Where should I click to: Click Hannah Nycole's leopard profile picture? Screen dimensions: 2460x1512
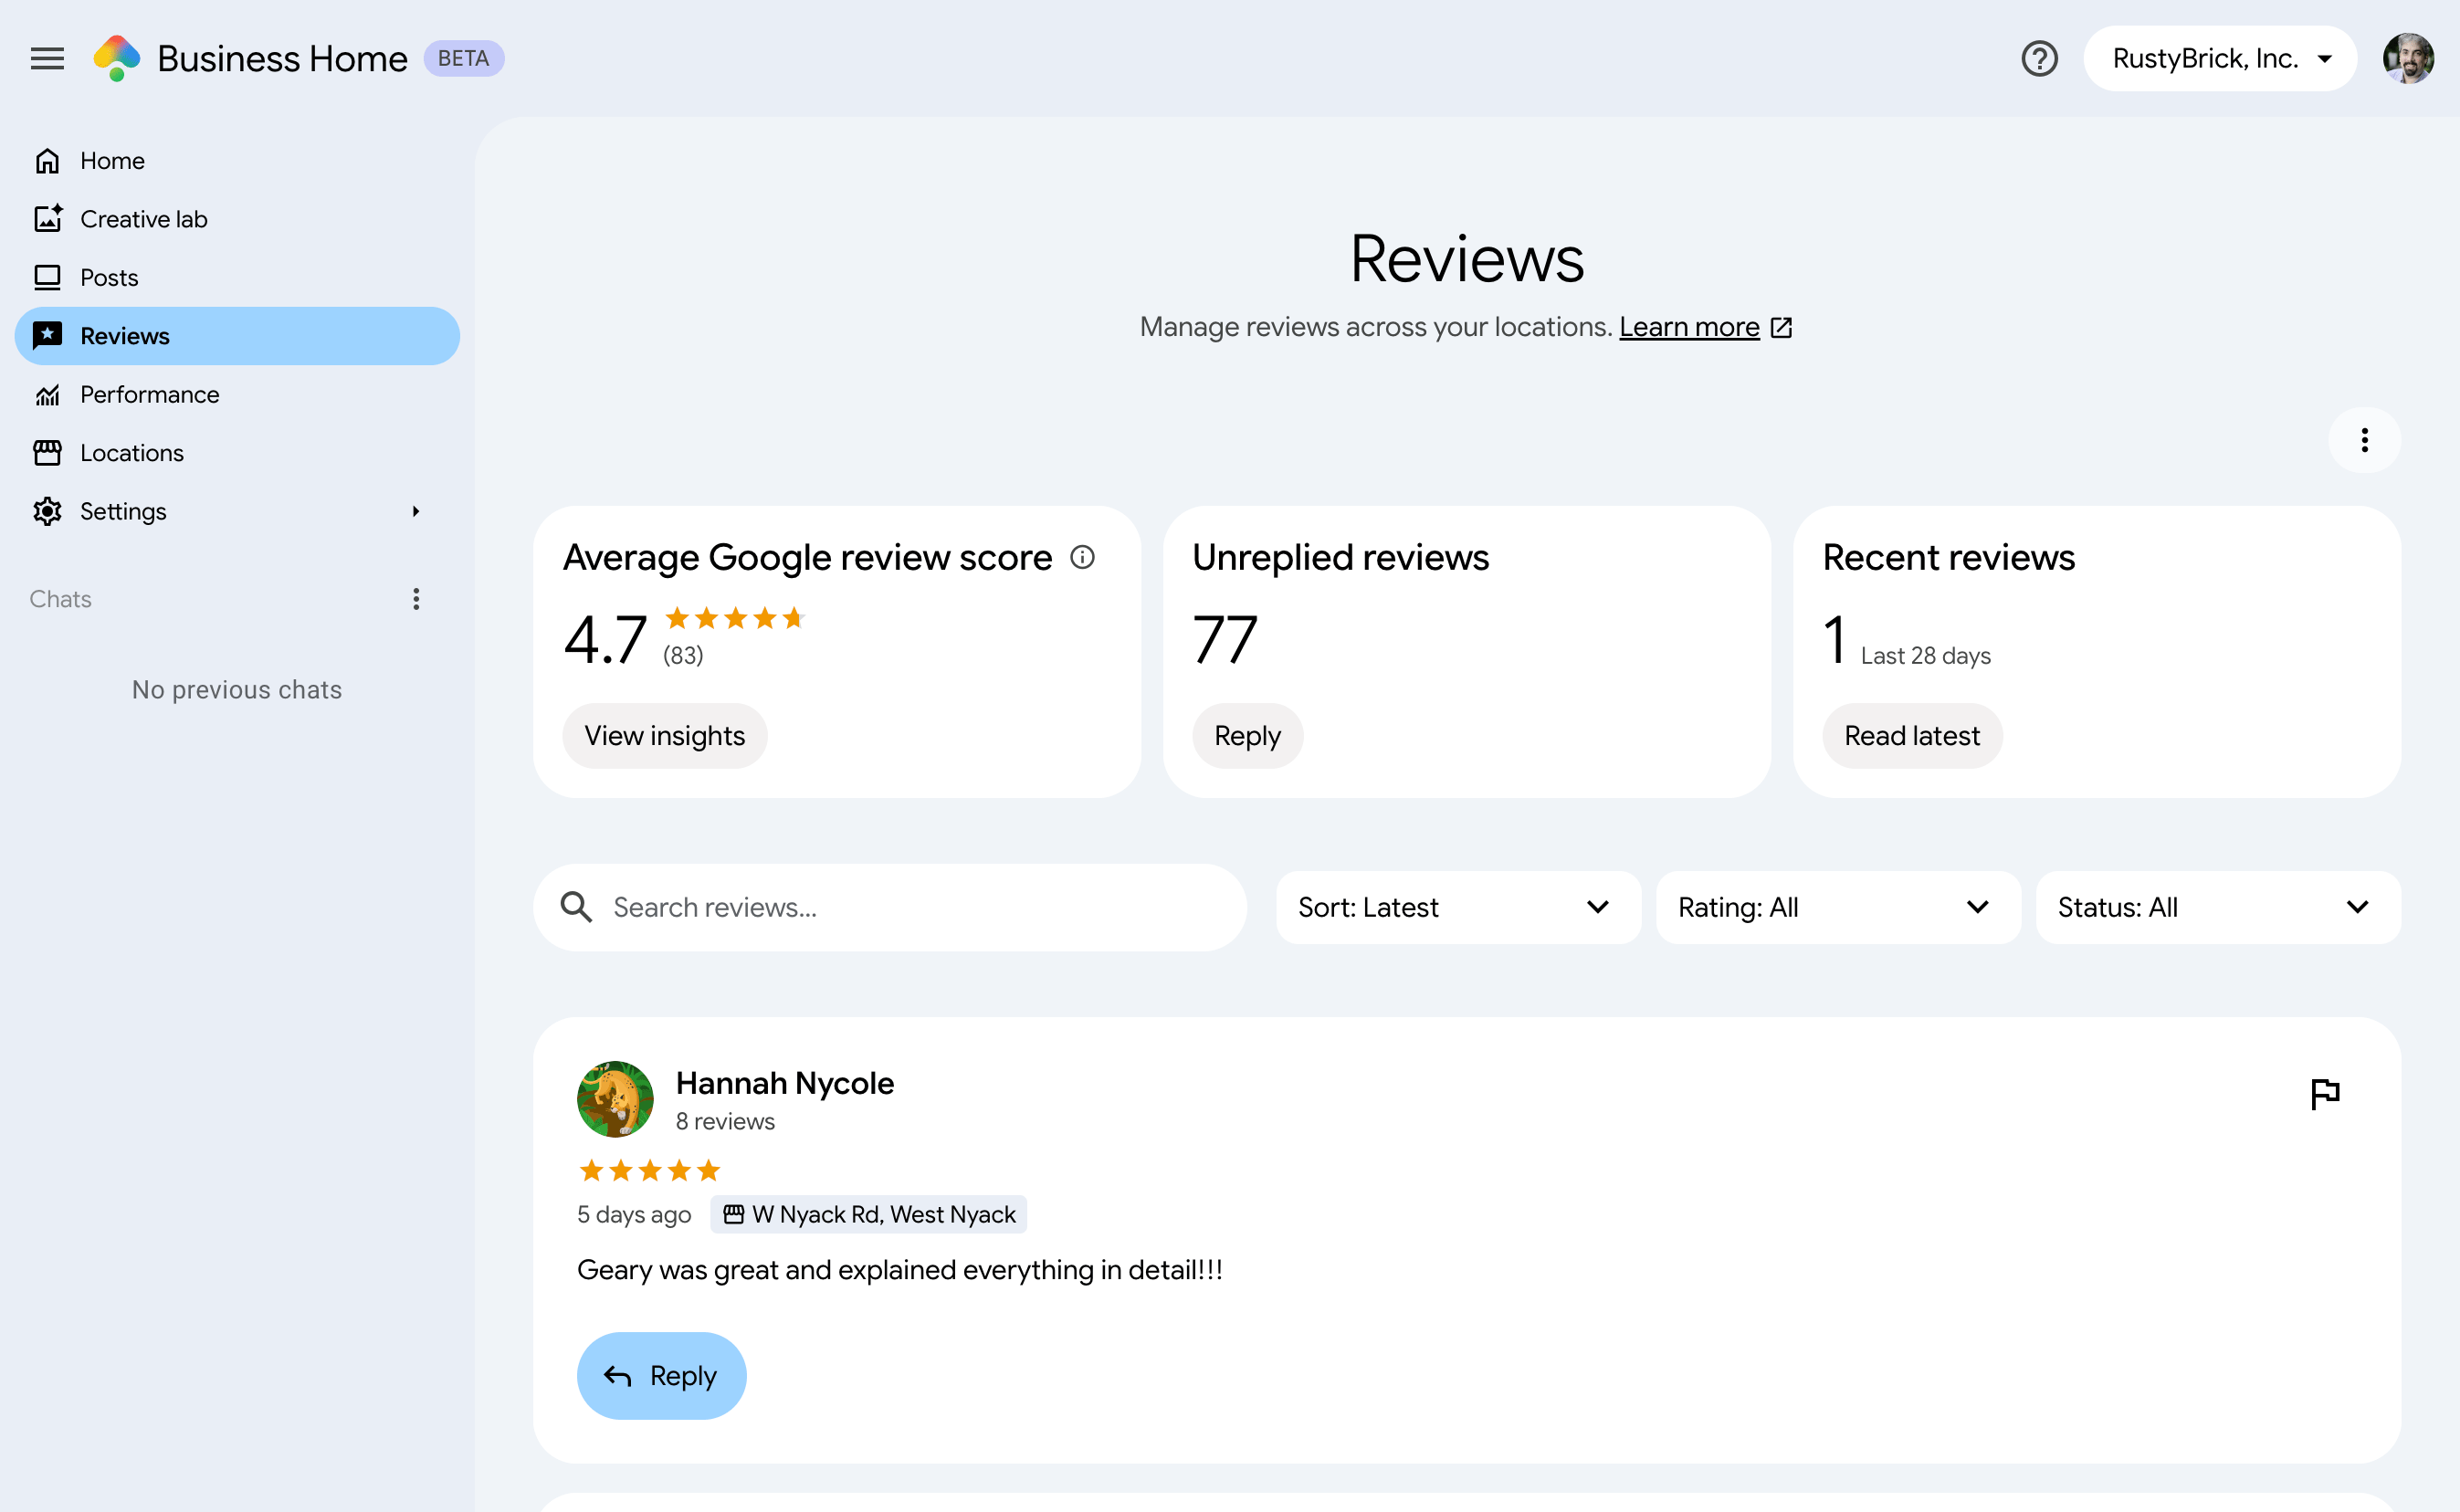coord(615,1099)
